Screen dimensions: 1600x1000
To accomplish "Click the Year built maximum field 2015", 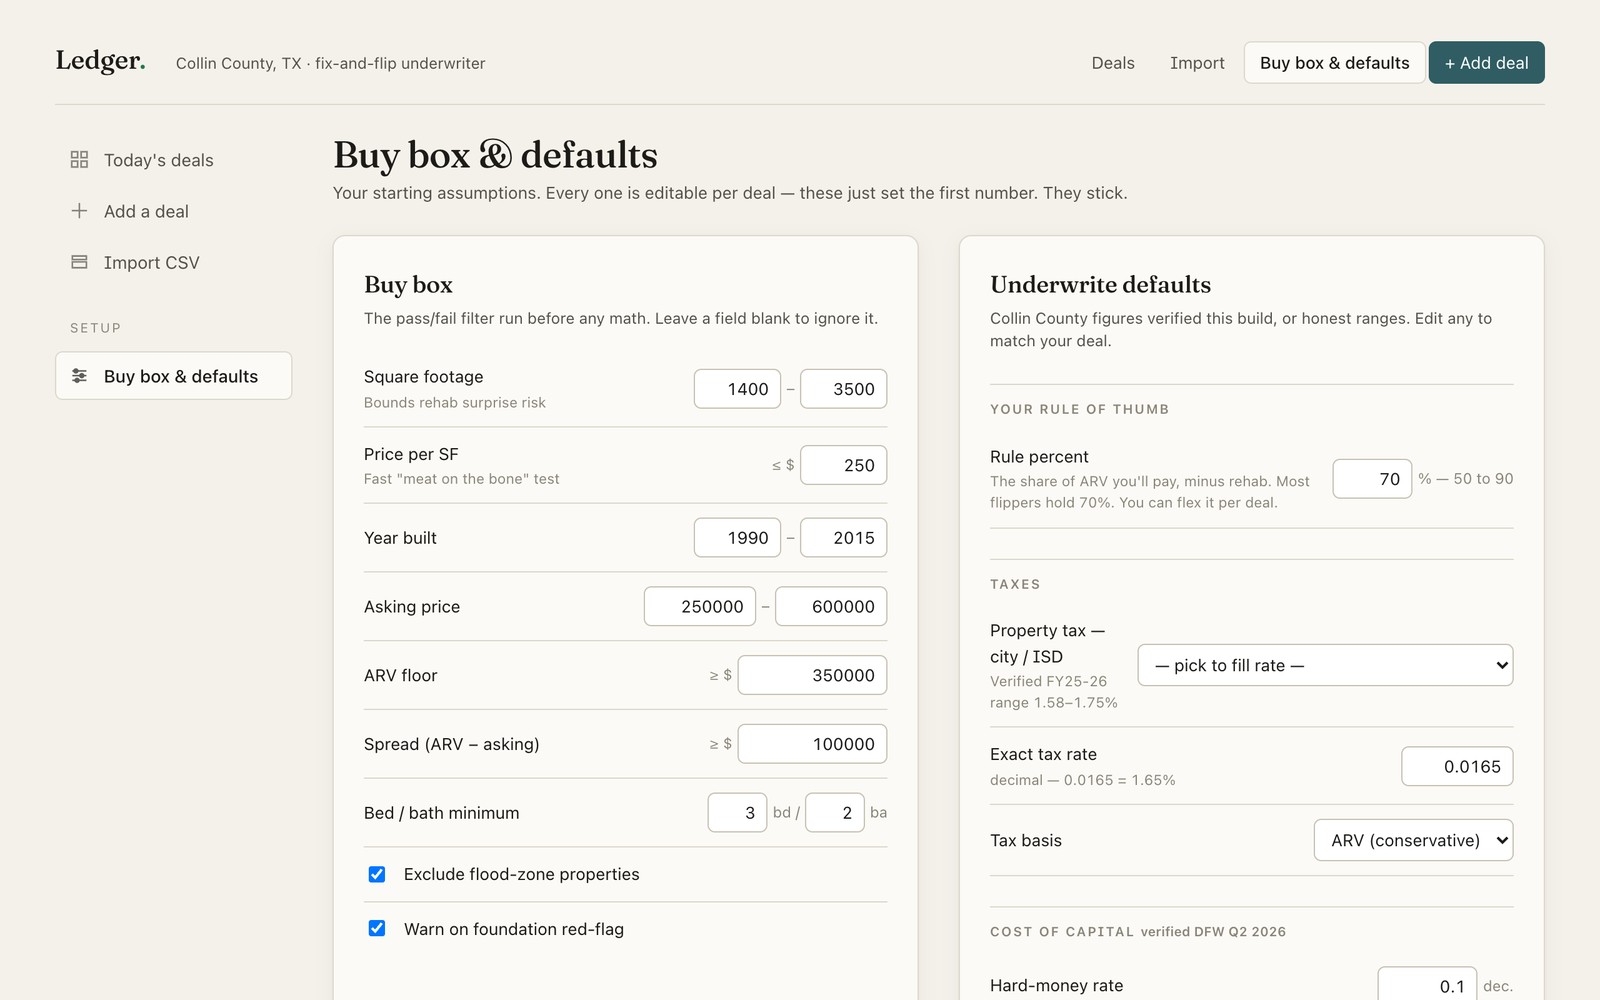I will [x=843, y=538].
